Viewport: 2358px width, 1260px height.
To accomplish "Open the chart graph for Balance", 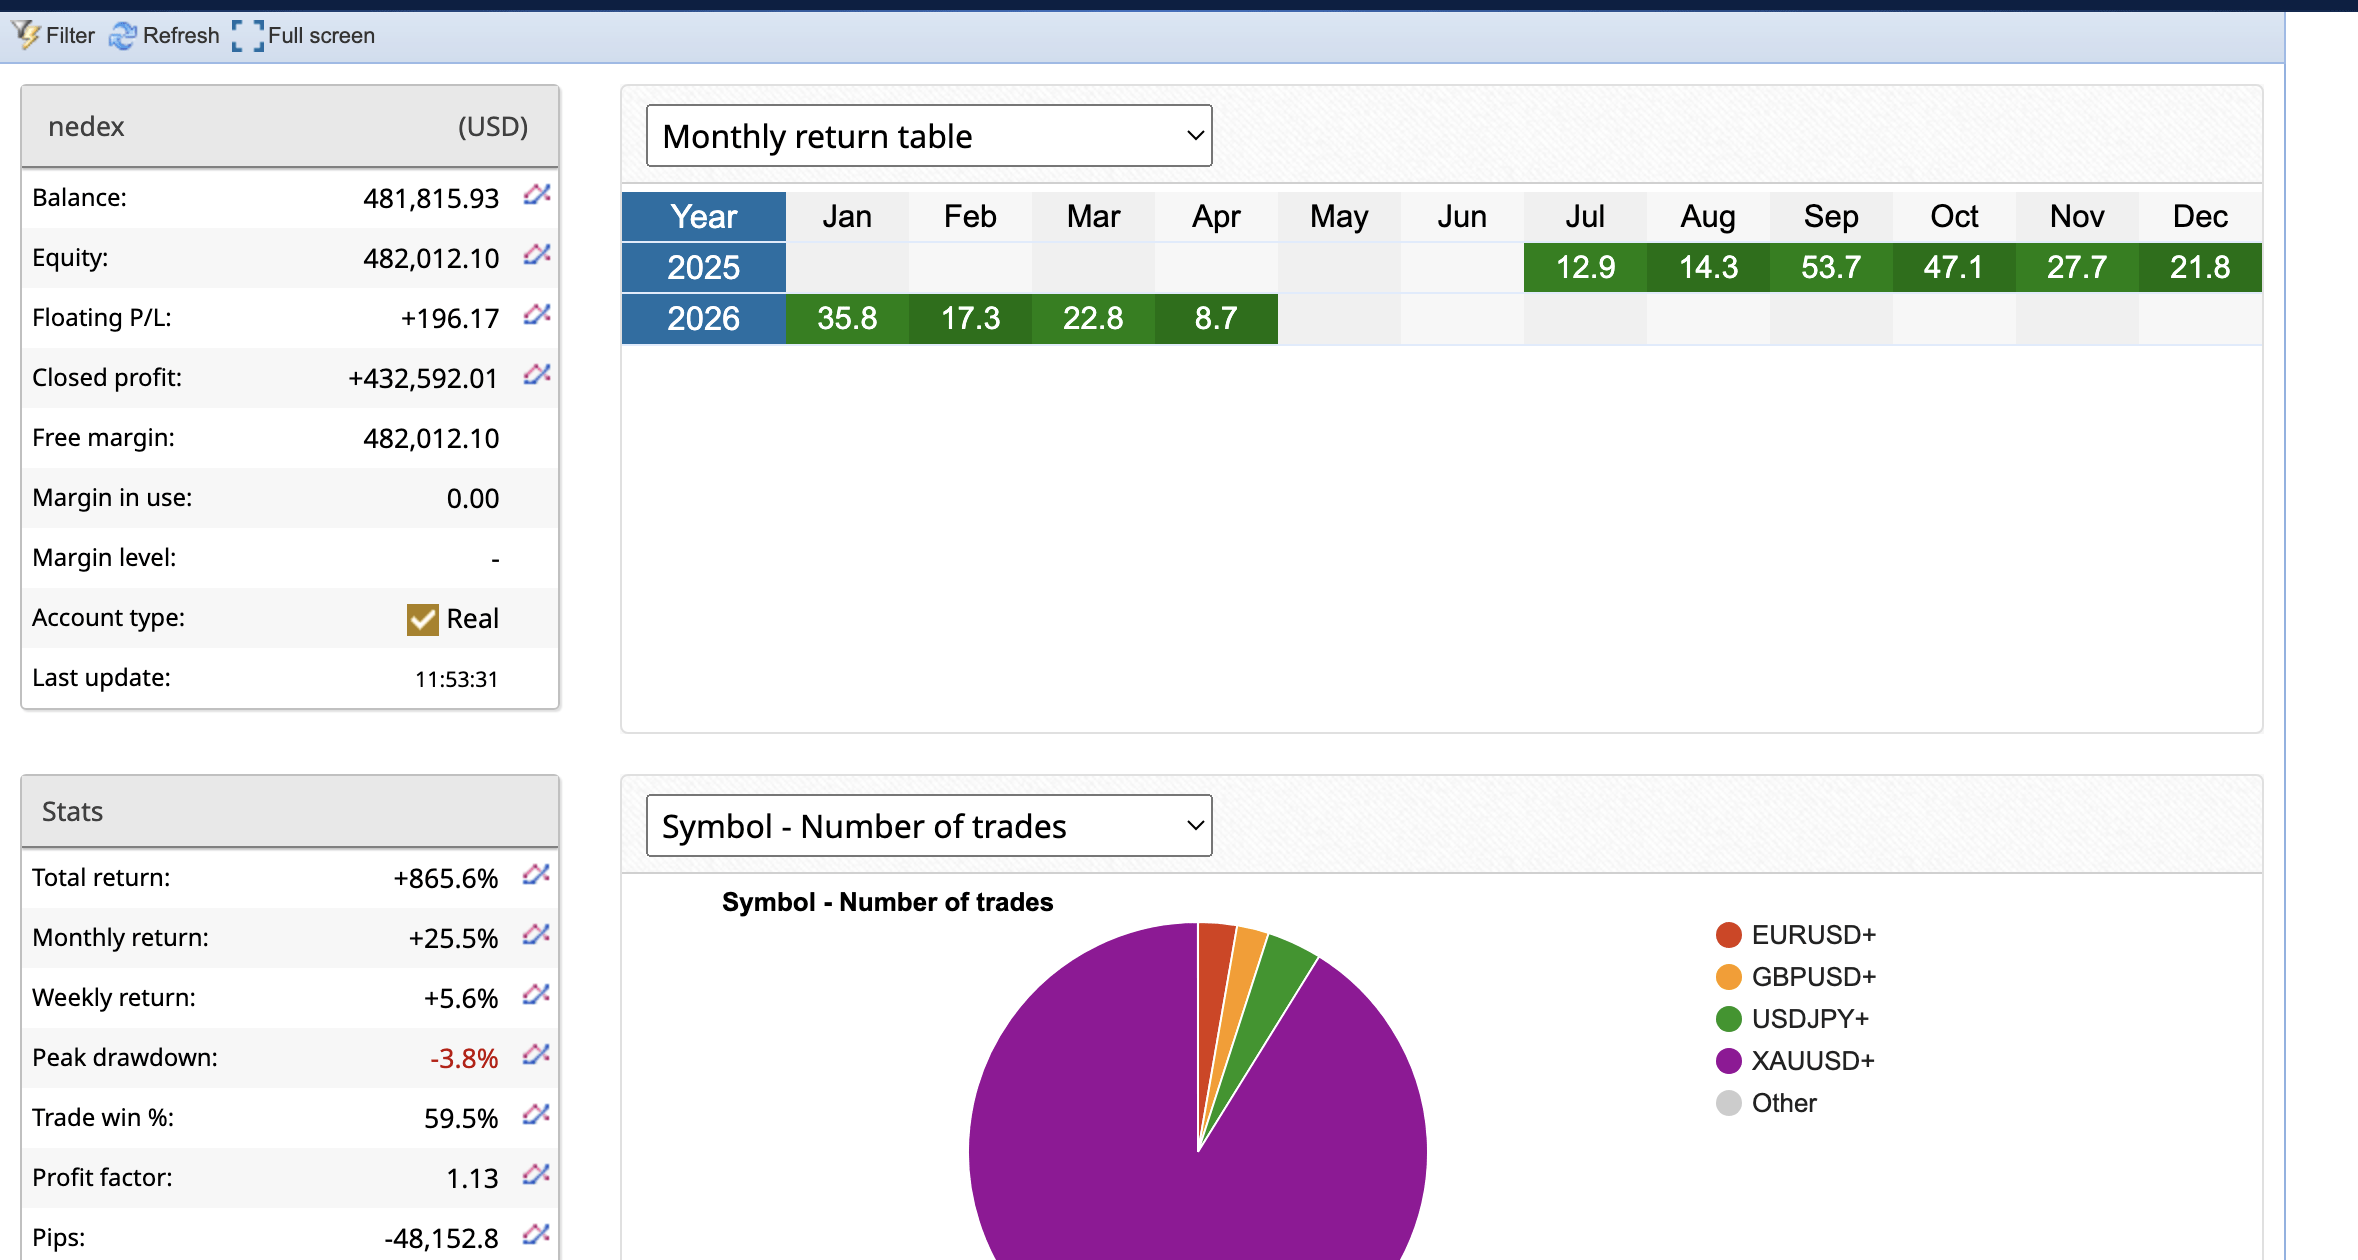I will tap(537, 195).
